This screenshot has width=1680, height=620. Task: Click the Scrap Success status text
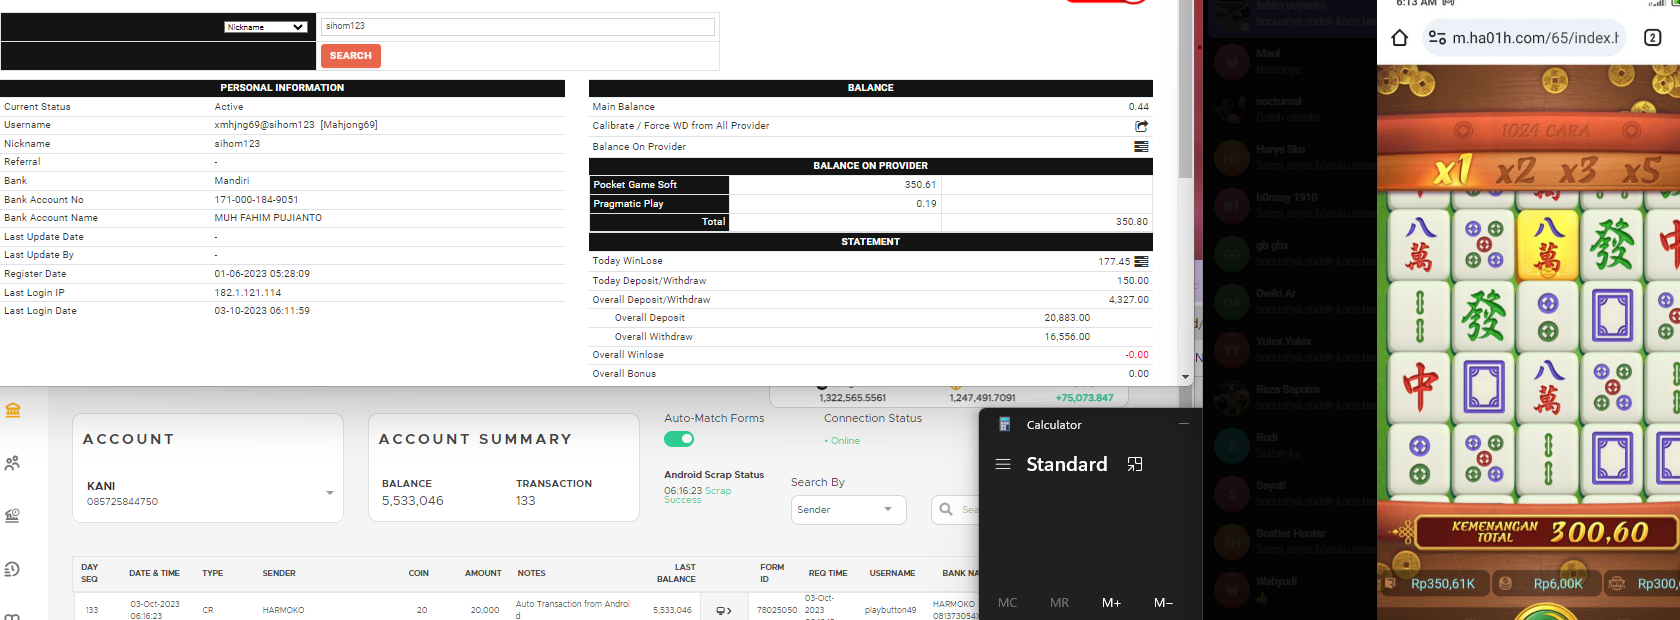[697, 495]
